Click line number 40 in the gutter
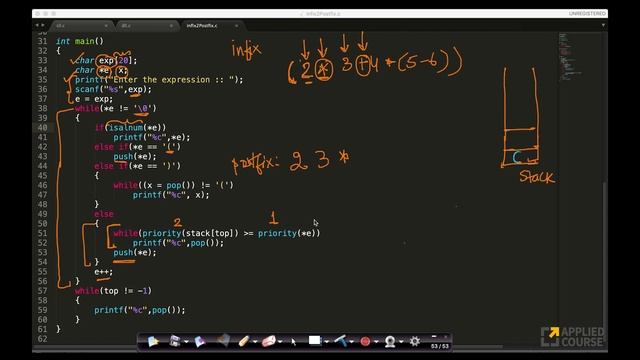Screen dimensions: 640x360 [42, 128]
